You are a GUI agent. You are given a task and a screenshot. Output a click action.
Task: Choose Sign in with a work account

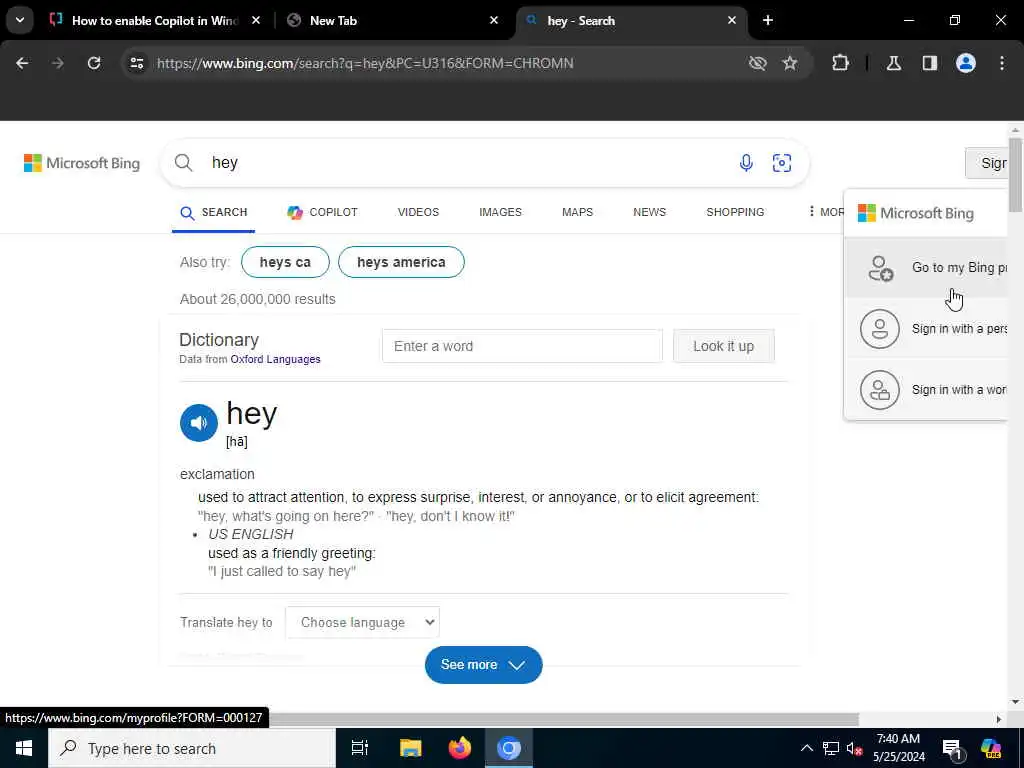pyautogui.click(x=926, y=389)
